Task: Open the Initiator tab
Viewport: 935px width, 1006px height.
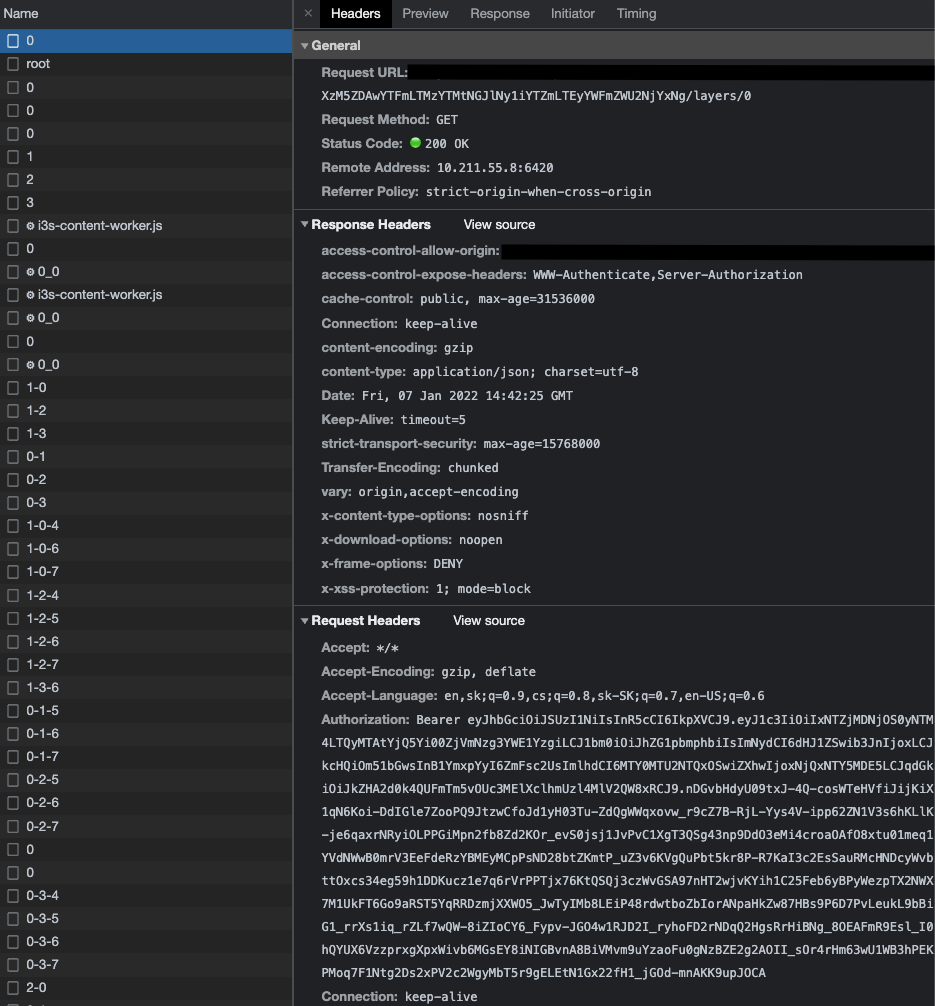Action: (572, 13)
